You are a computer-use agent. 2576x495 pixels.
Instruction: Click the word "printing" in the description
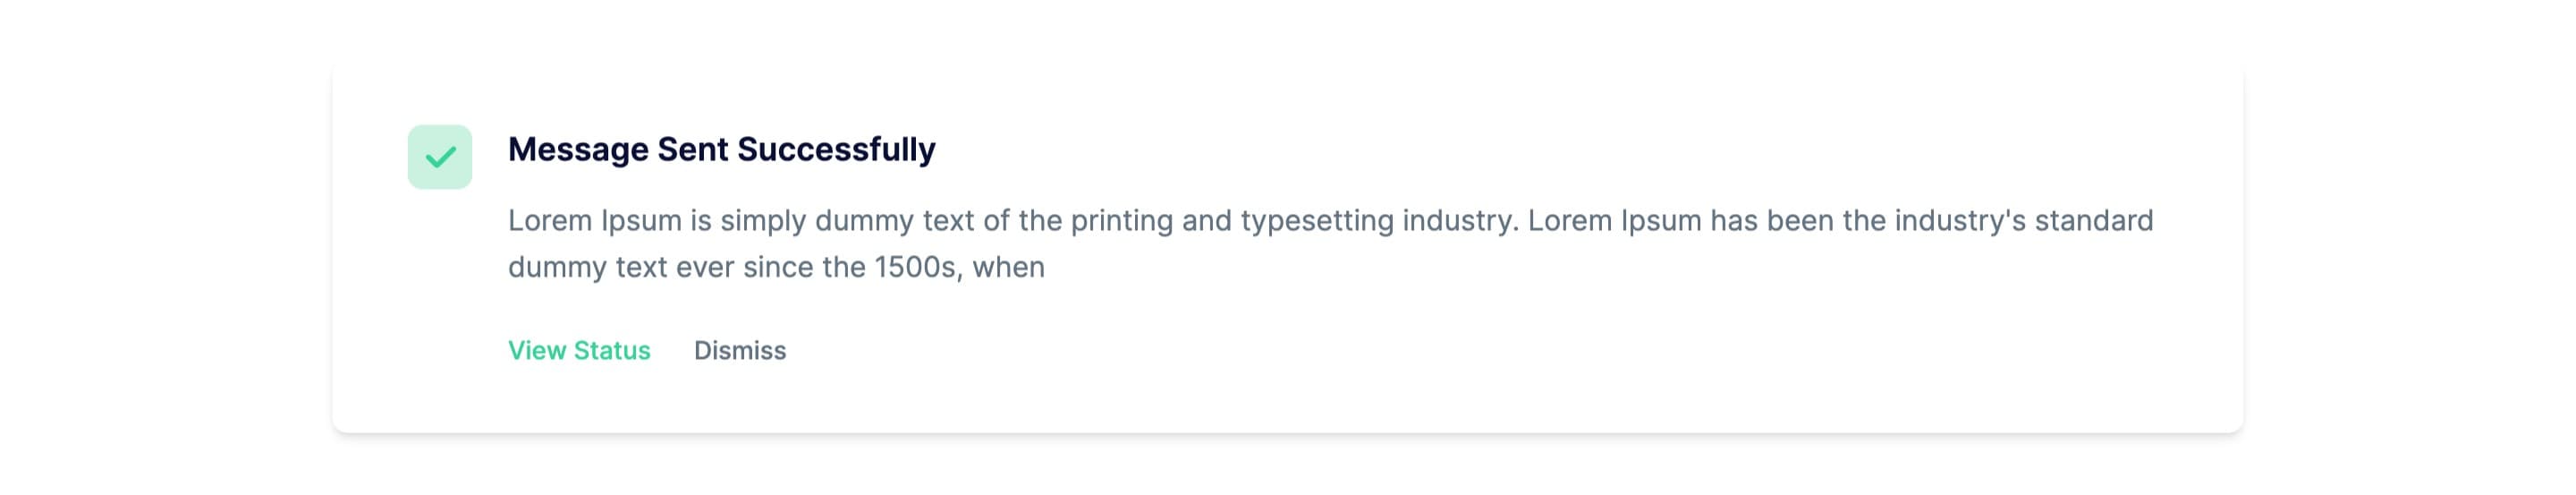(x=1121, y=220)
